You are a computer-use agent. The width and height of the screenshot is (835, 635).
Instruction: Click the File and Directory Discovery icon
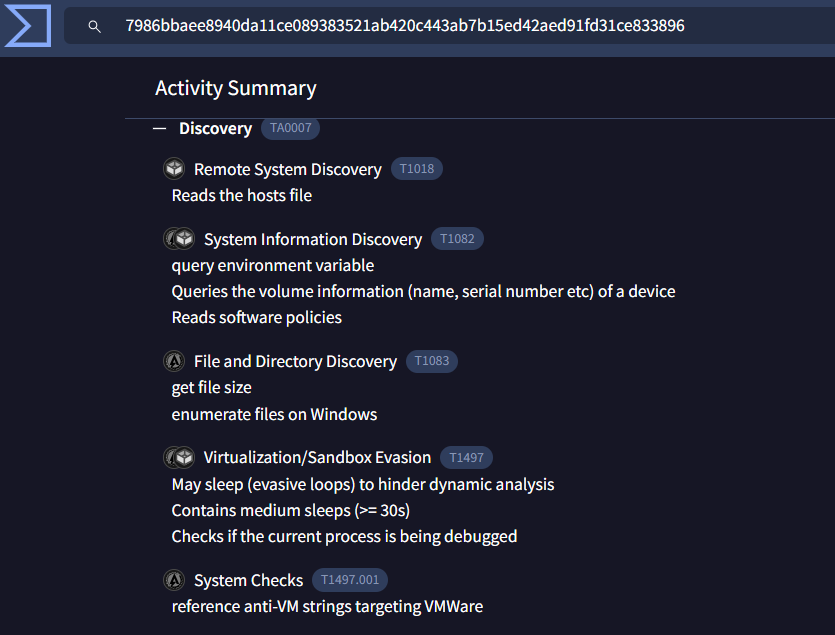[x=174, y=361]
